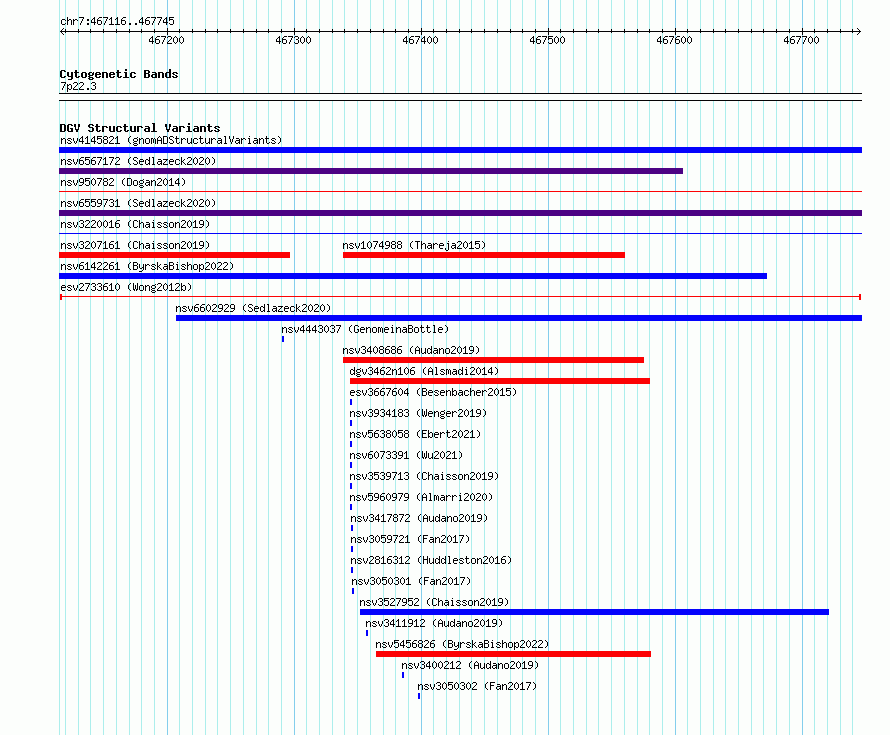This screenshot has height=735, width=890.
Task: Click the blue nsv6602929 variant bar
Action: coord(519,318)
